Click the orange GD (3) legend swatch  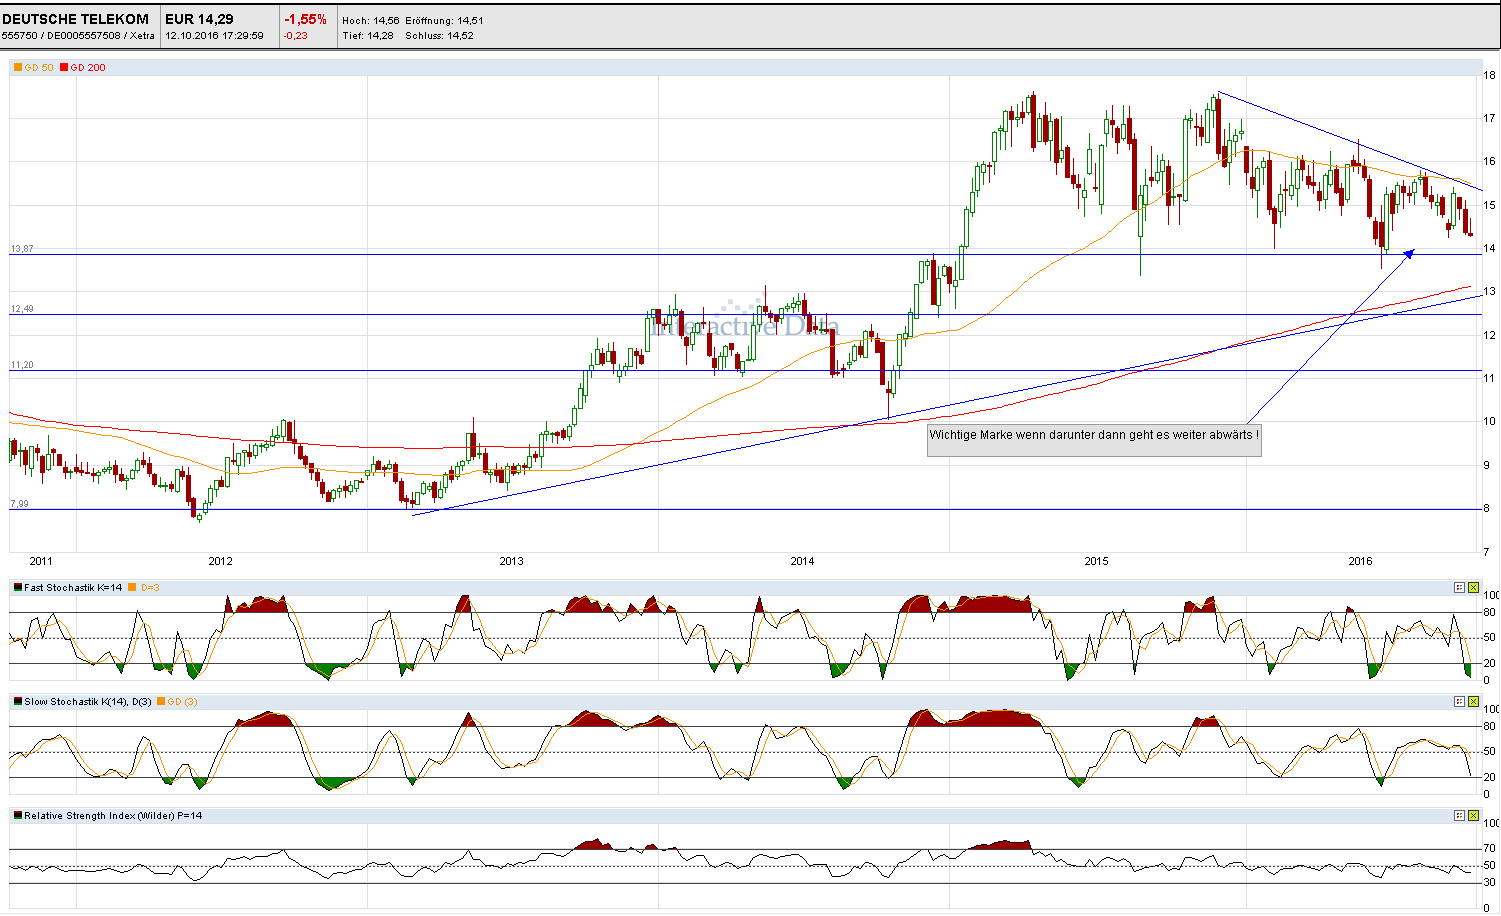click(x=161, y=702)
